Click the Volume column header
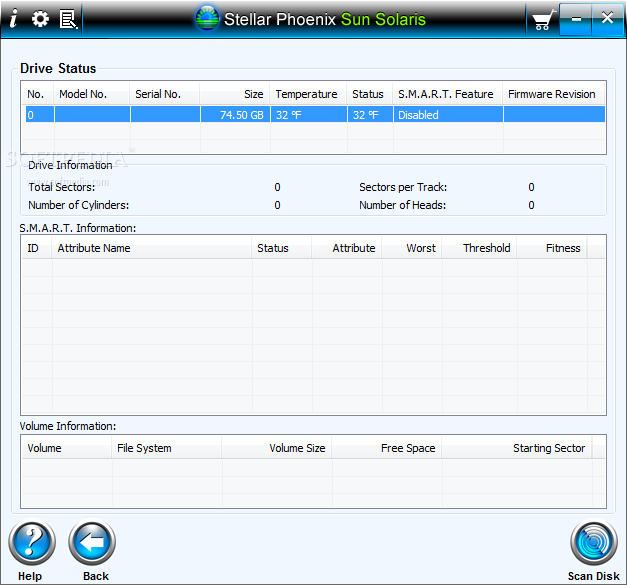627x585 pixels. (x=66, y=448)
